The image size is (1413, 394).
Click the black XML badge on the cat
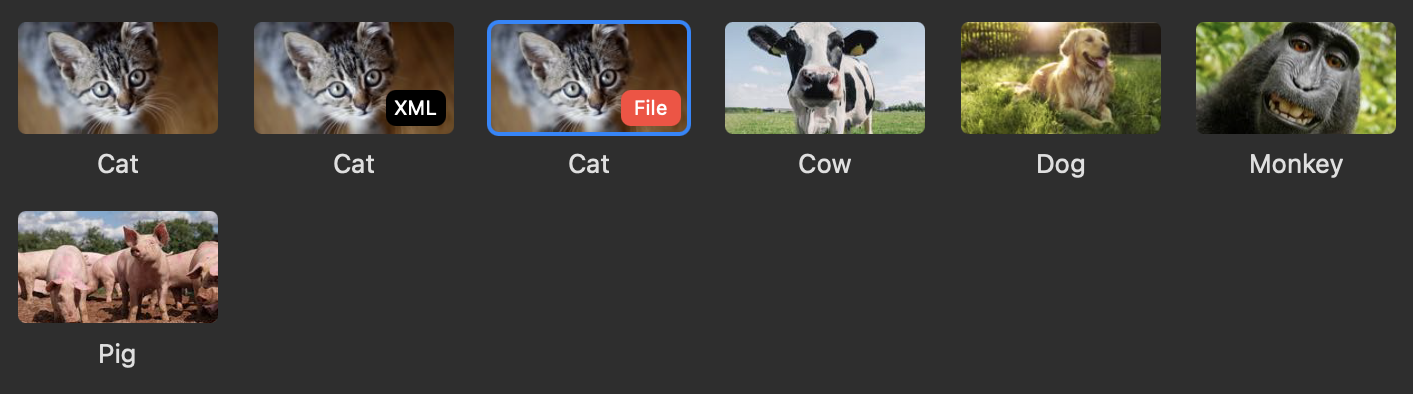tap(415, 108)
